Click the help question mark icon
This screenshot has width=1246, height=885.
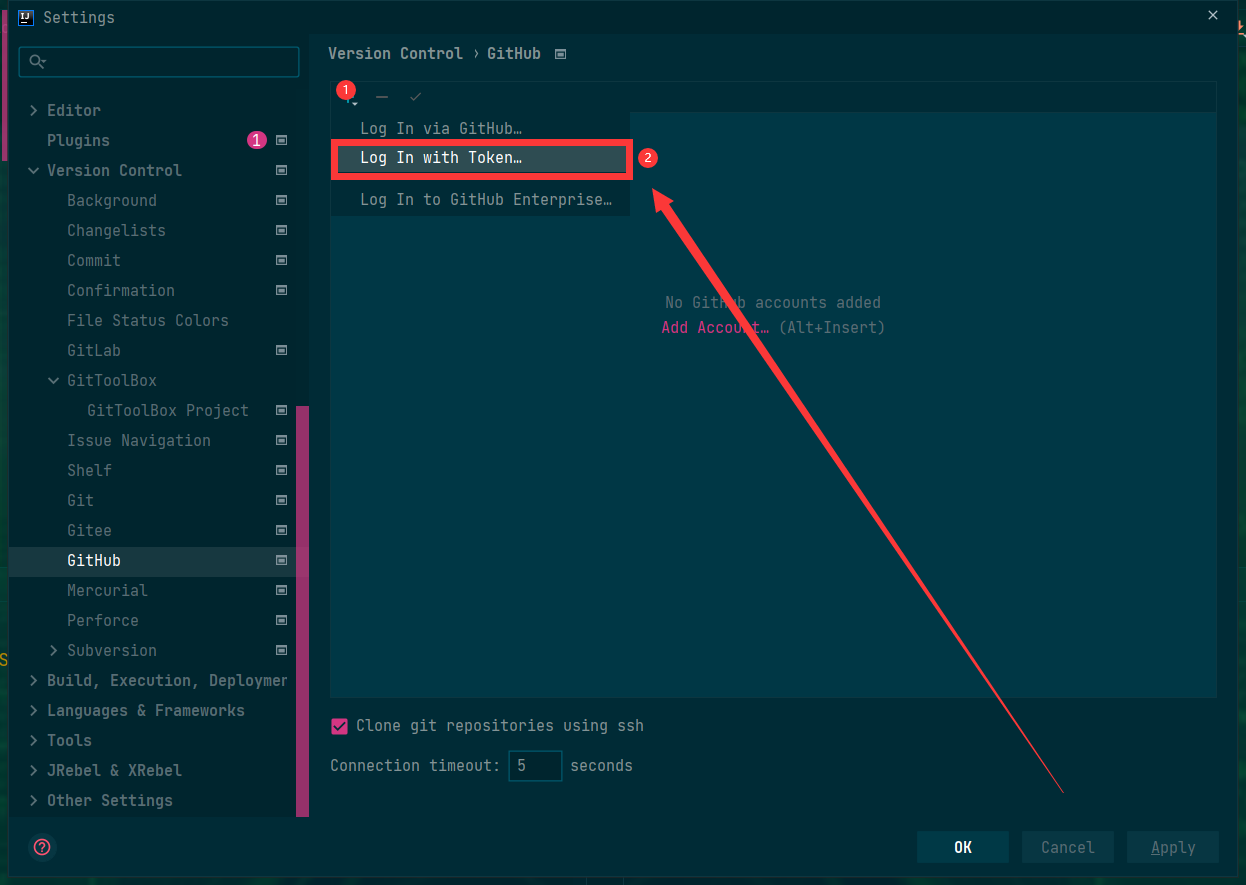click(42, 847)
